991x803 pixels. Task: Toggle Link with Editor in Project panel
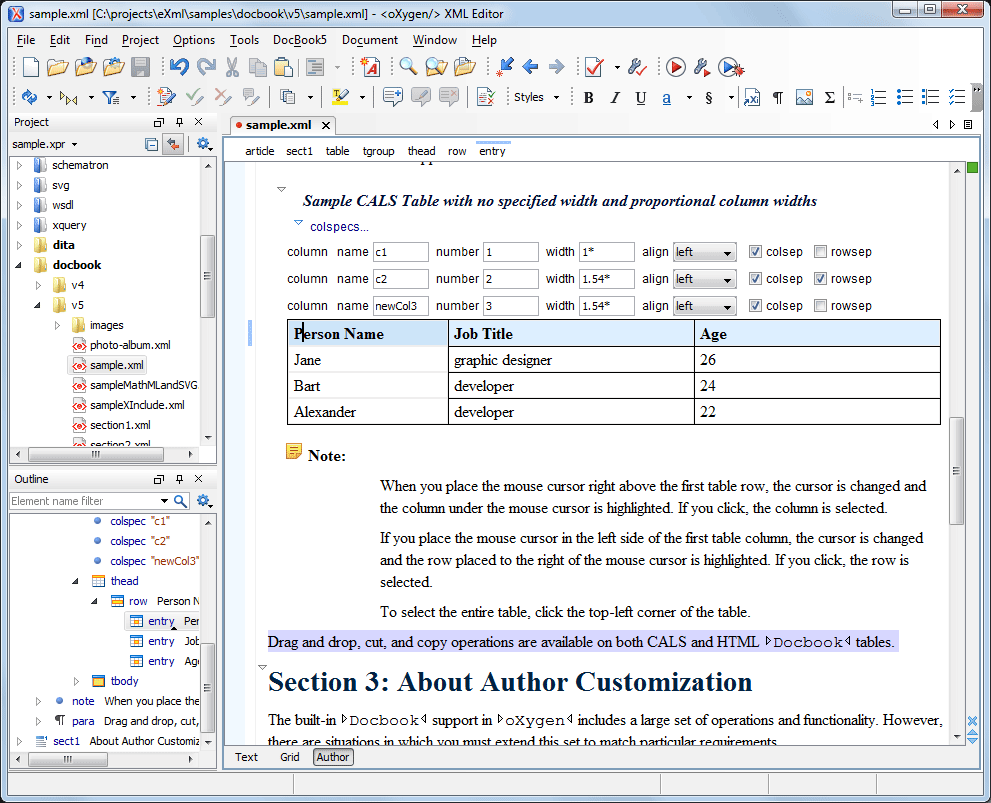point(173,144)
